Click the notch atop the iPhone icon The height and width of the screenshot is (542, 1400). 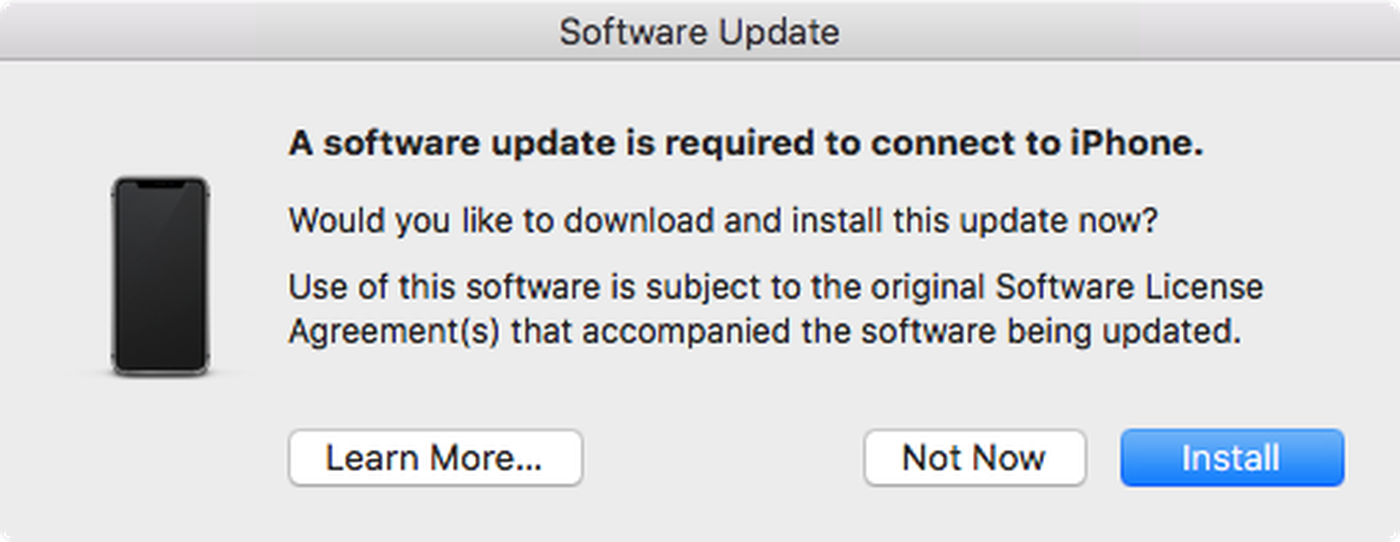(x=160, y=184)
